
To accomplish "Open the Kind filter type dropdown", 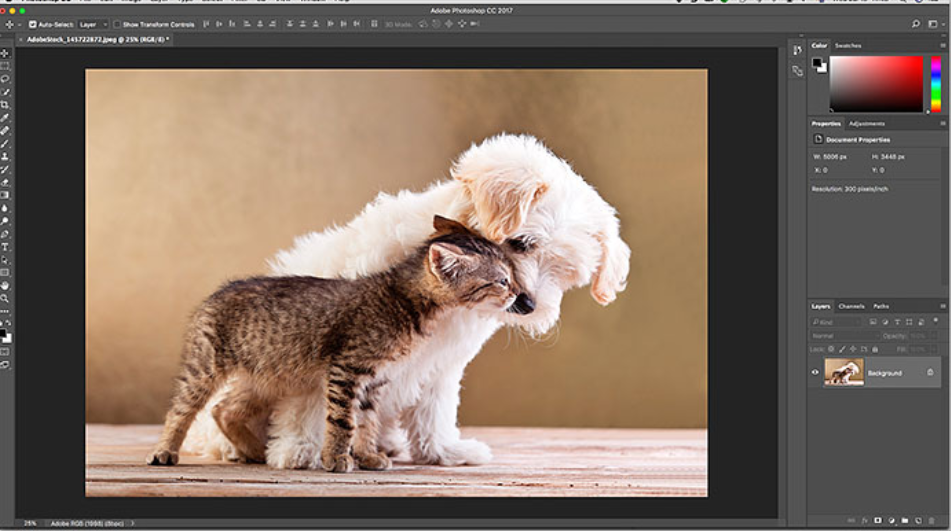I will [836, 322].
